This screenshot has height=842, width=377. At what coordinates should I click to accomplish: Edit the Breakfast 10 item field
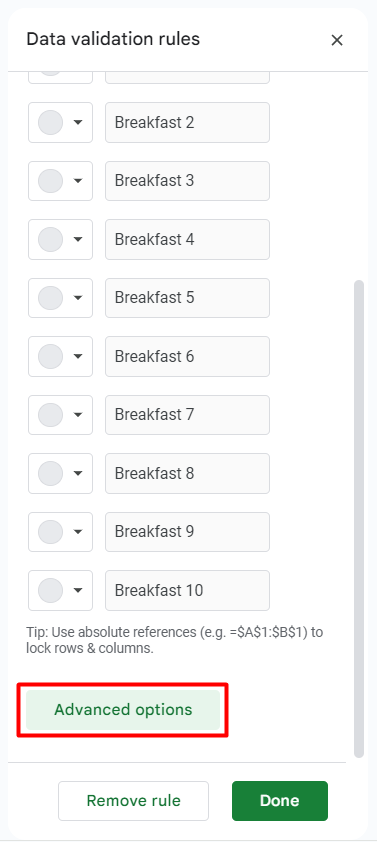click(x=187, y=591)
